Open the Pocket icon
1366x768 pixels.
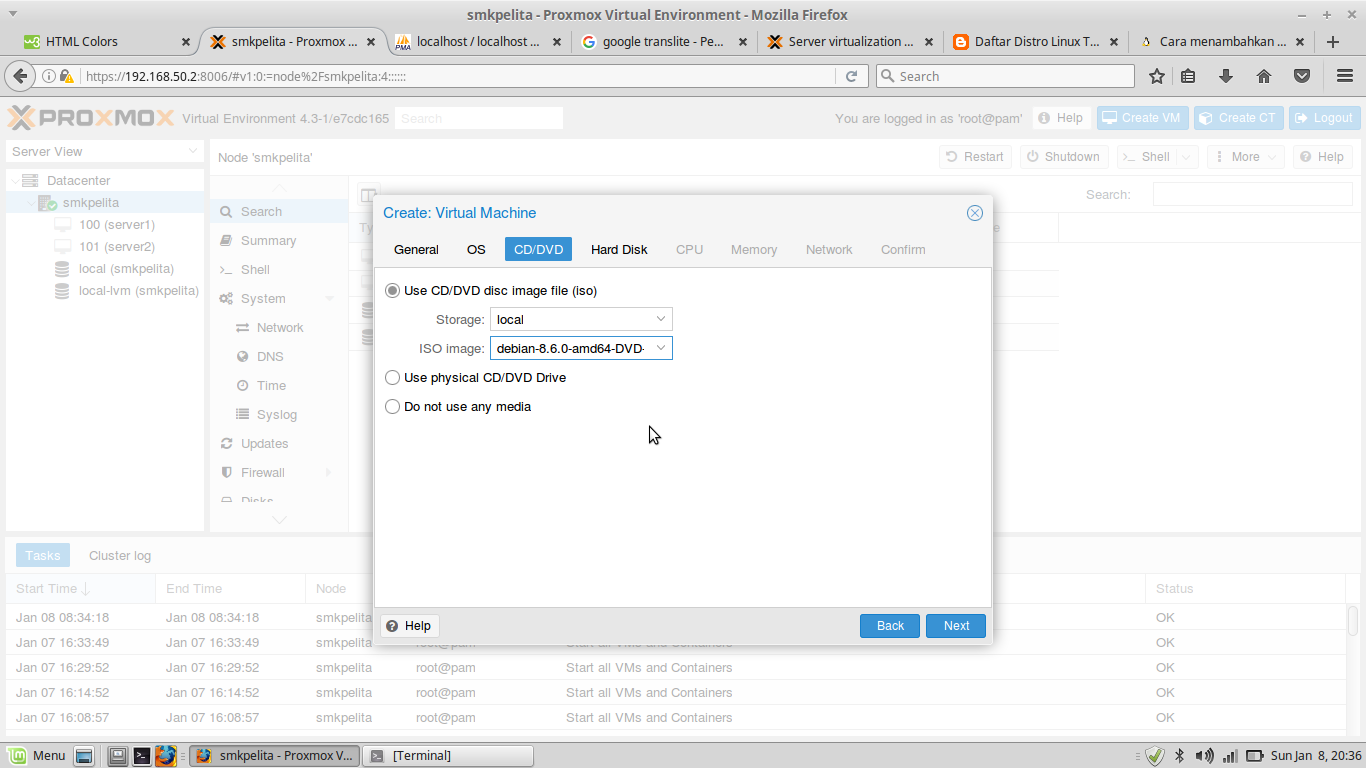[1302, 76]
